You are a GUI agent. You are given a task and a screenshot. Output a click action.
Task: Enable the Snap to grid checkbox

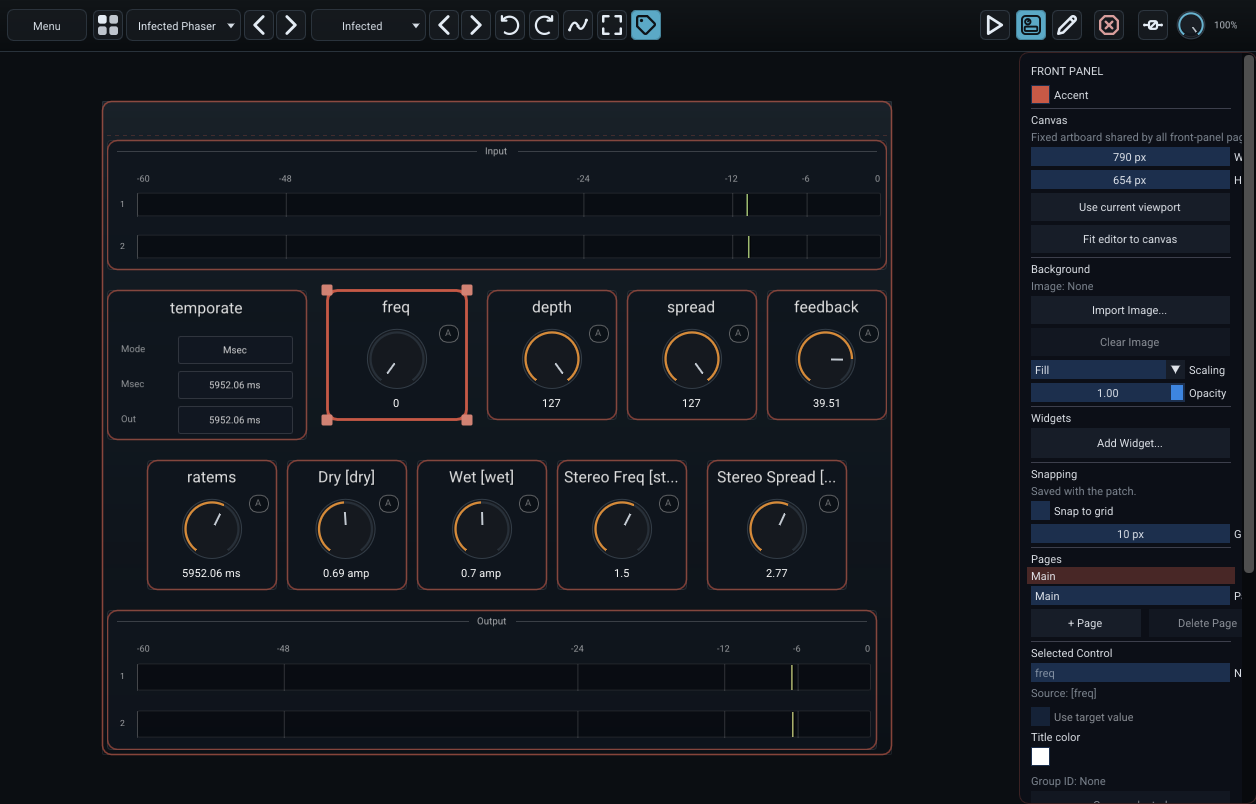pos(1040,511)
